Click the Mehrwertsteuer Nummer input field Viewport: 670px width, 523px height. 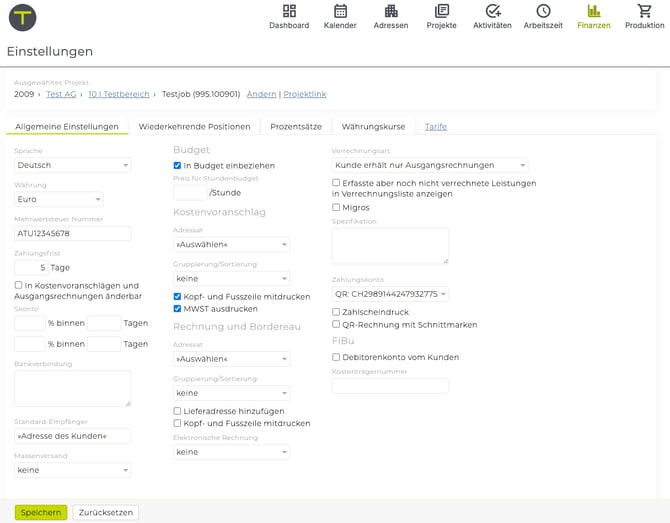(72, 234)
